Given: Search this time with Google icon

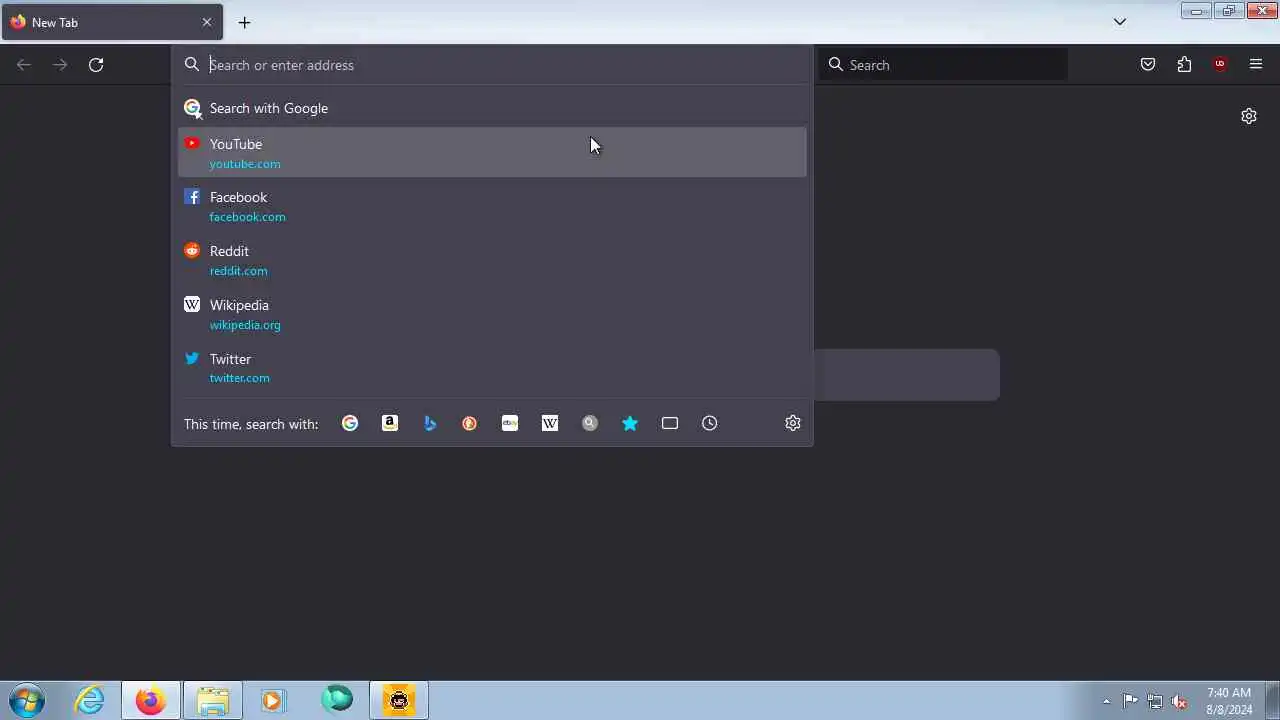Looking at the screenshot, I should (350, 423).
